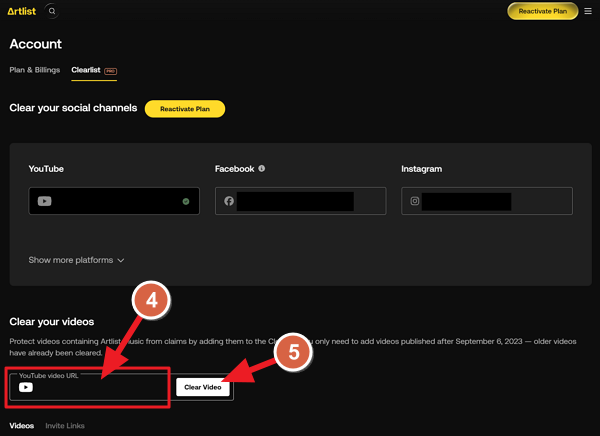This screenshot has height=436, width=600.
Task: Click the Clear your videos heading
Action: click(52, 322)
